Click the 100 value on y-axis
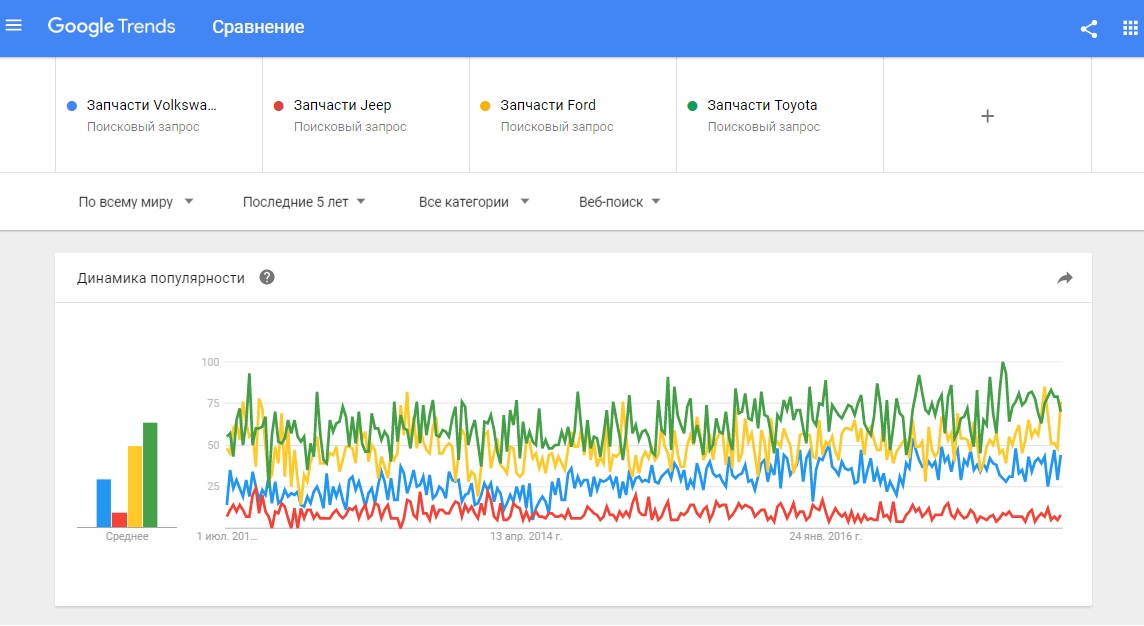Image resolution: width=1144 pixels, height=626 pixels. 210,362
